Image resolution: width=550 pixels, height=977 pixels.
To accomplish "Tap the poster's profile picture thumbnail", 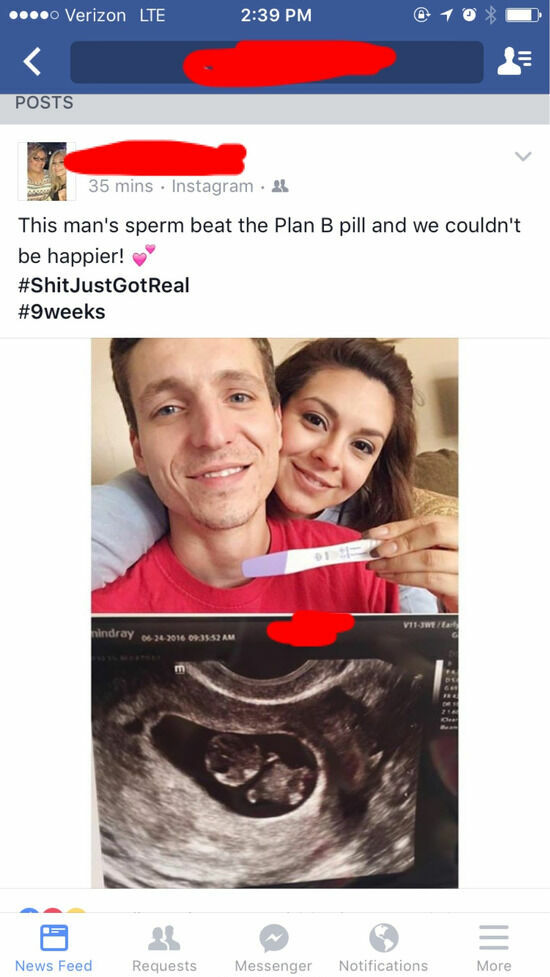I will 47,171.
